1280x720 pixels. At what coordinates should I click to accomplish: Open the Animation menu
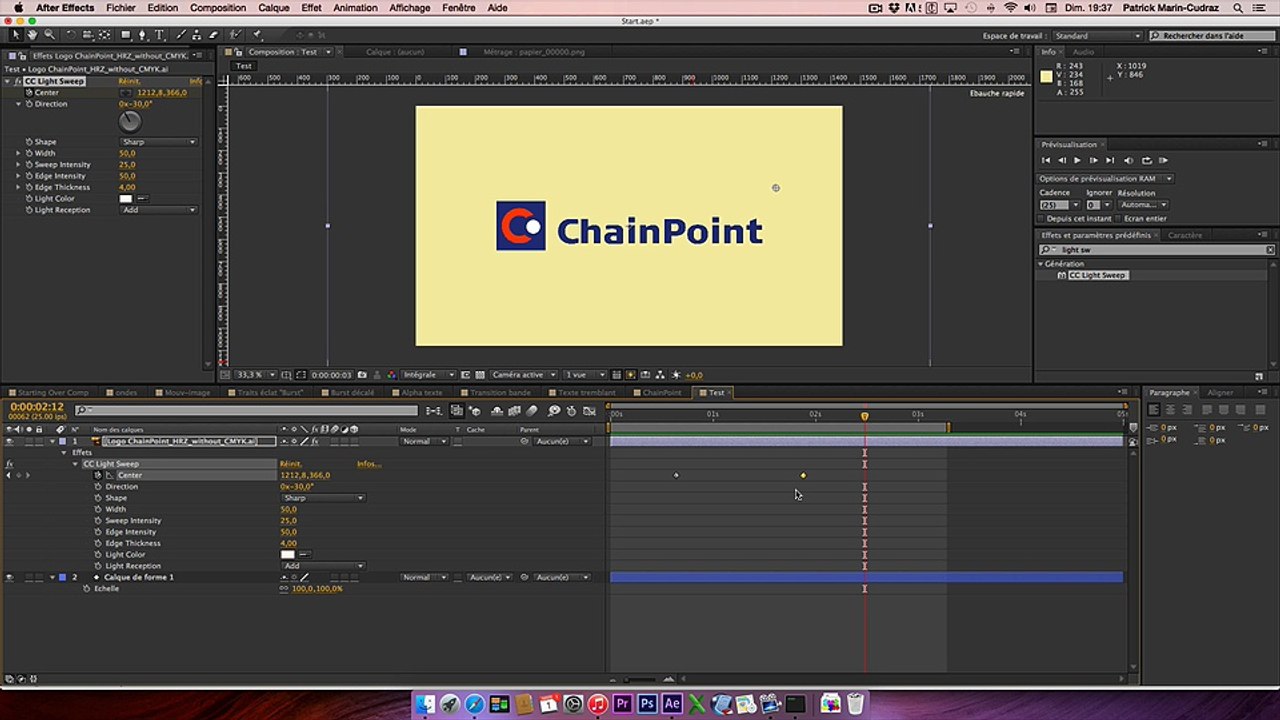click(355, 8)
